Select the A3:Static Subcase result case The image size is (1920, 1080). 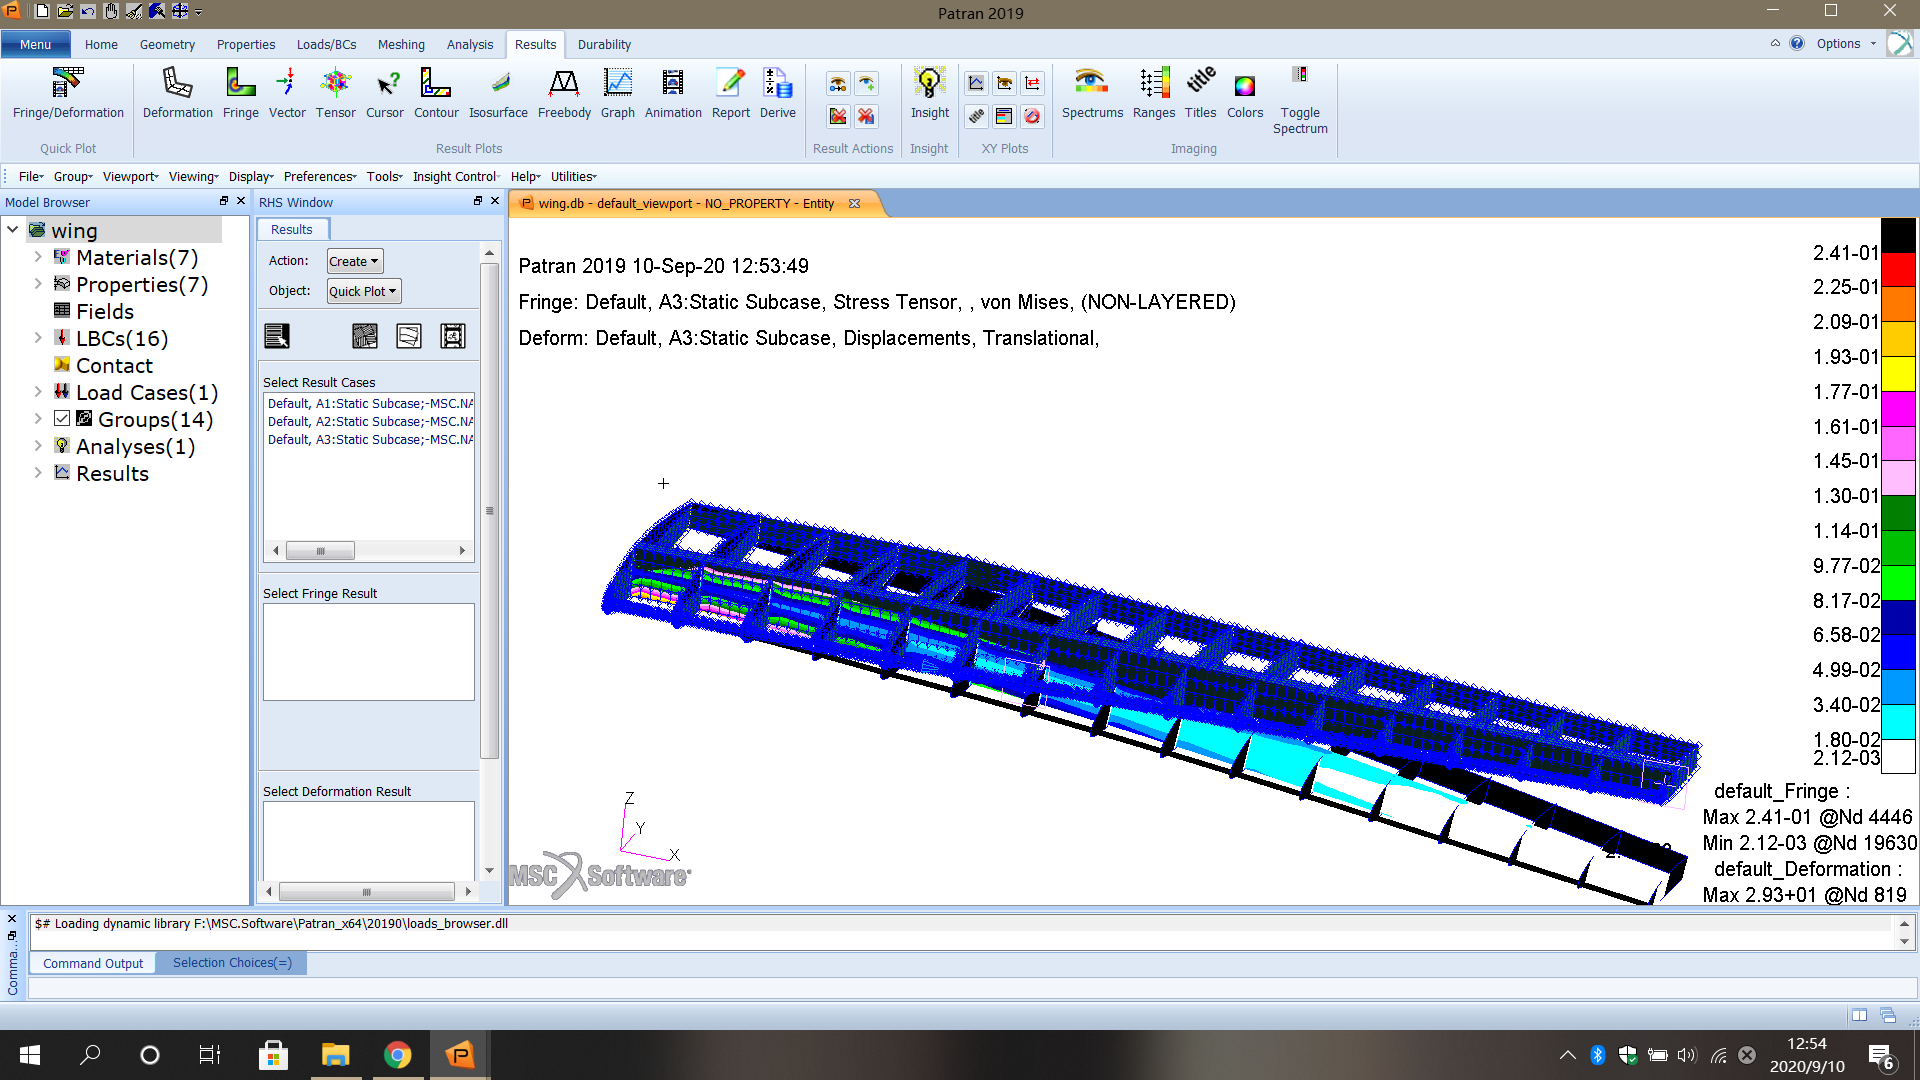(370, 439)
